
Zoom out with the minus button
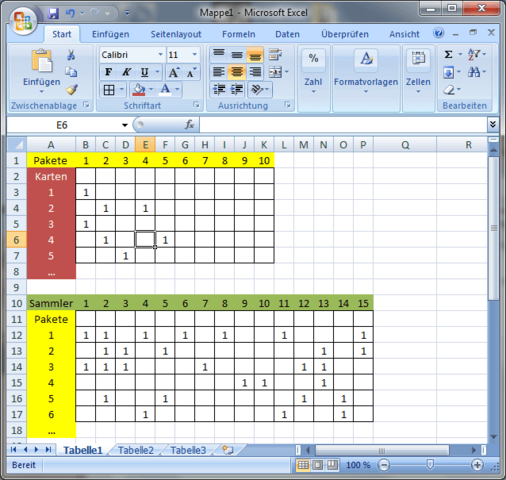[x=384, y=465]
